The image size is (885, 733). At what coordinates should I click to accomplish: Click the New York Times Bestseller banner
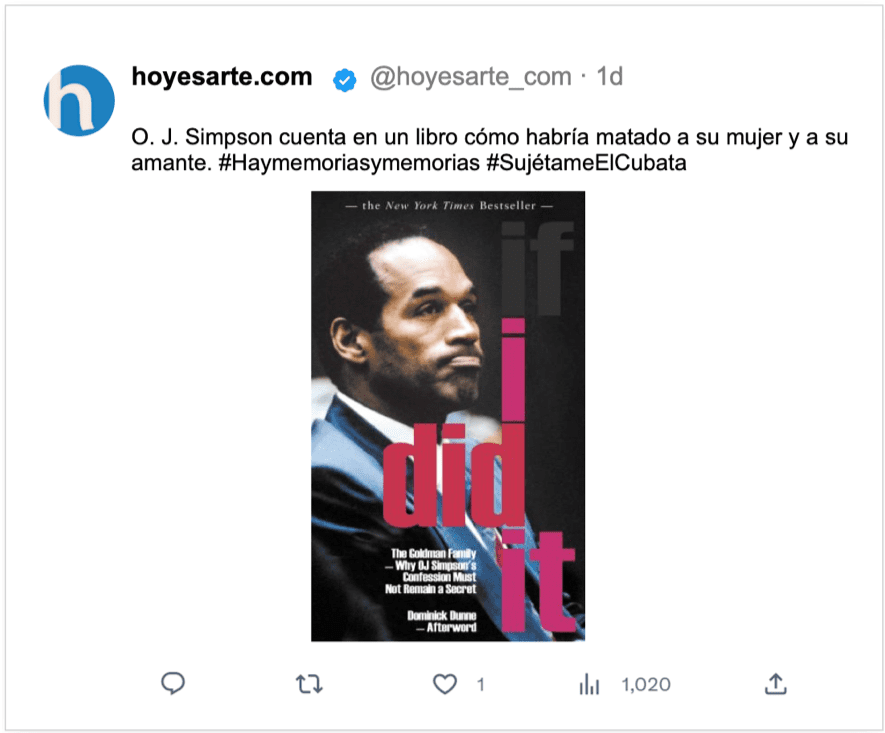tap(449, 206)
